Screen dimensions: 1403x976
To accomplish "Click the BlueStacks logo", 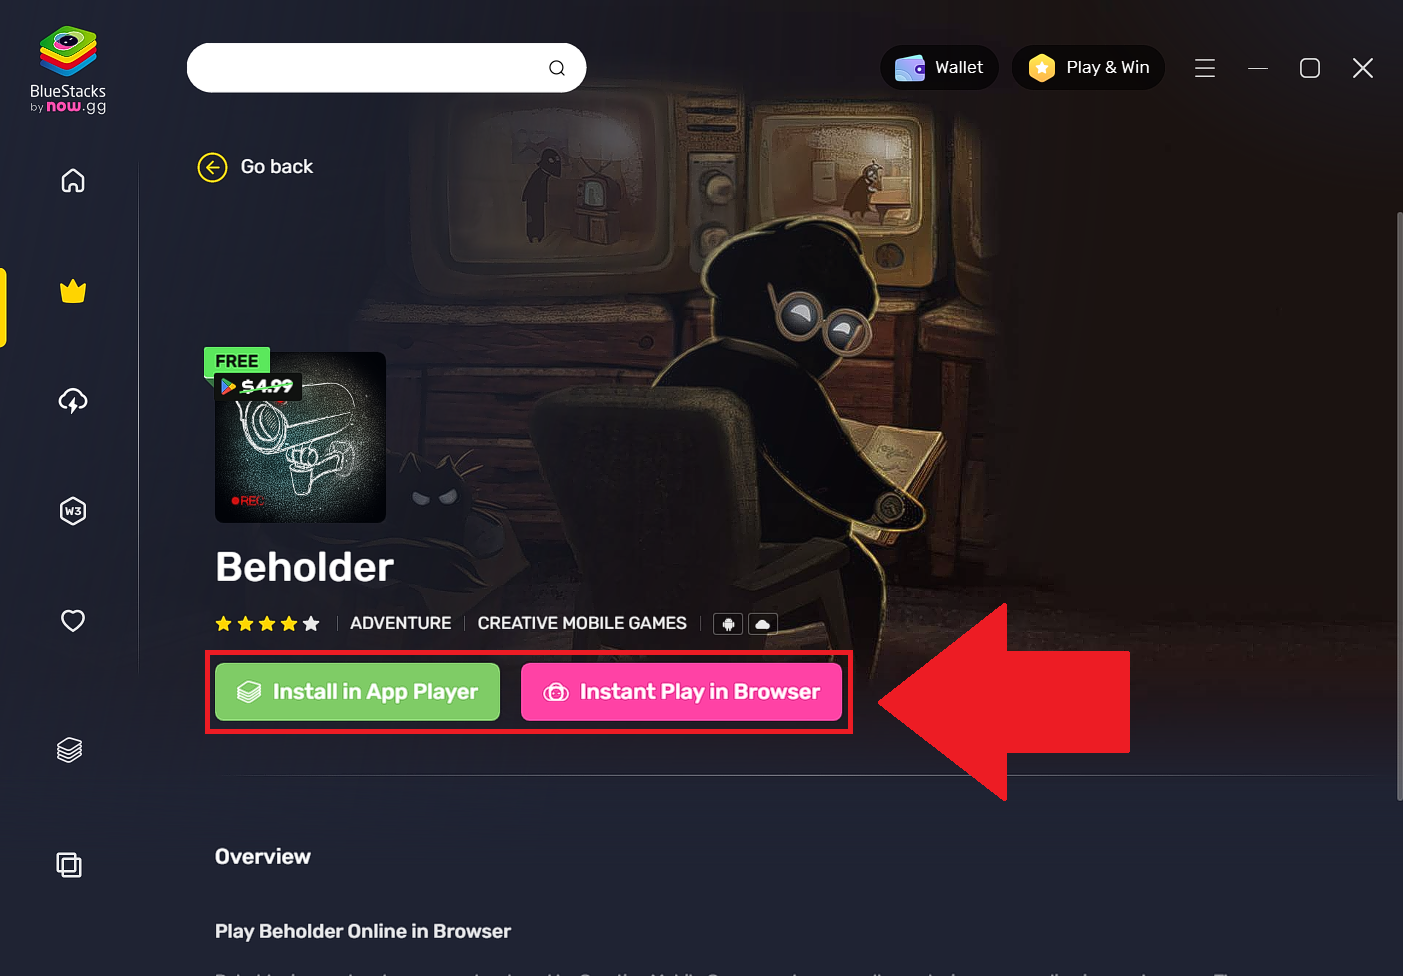I will (x=68, y=69).
